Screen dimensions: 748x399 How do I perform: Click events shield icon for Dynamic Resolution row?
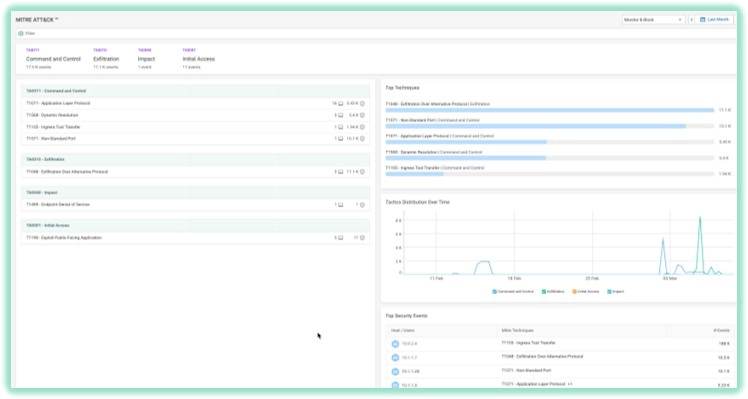362,115
